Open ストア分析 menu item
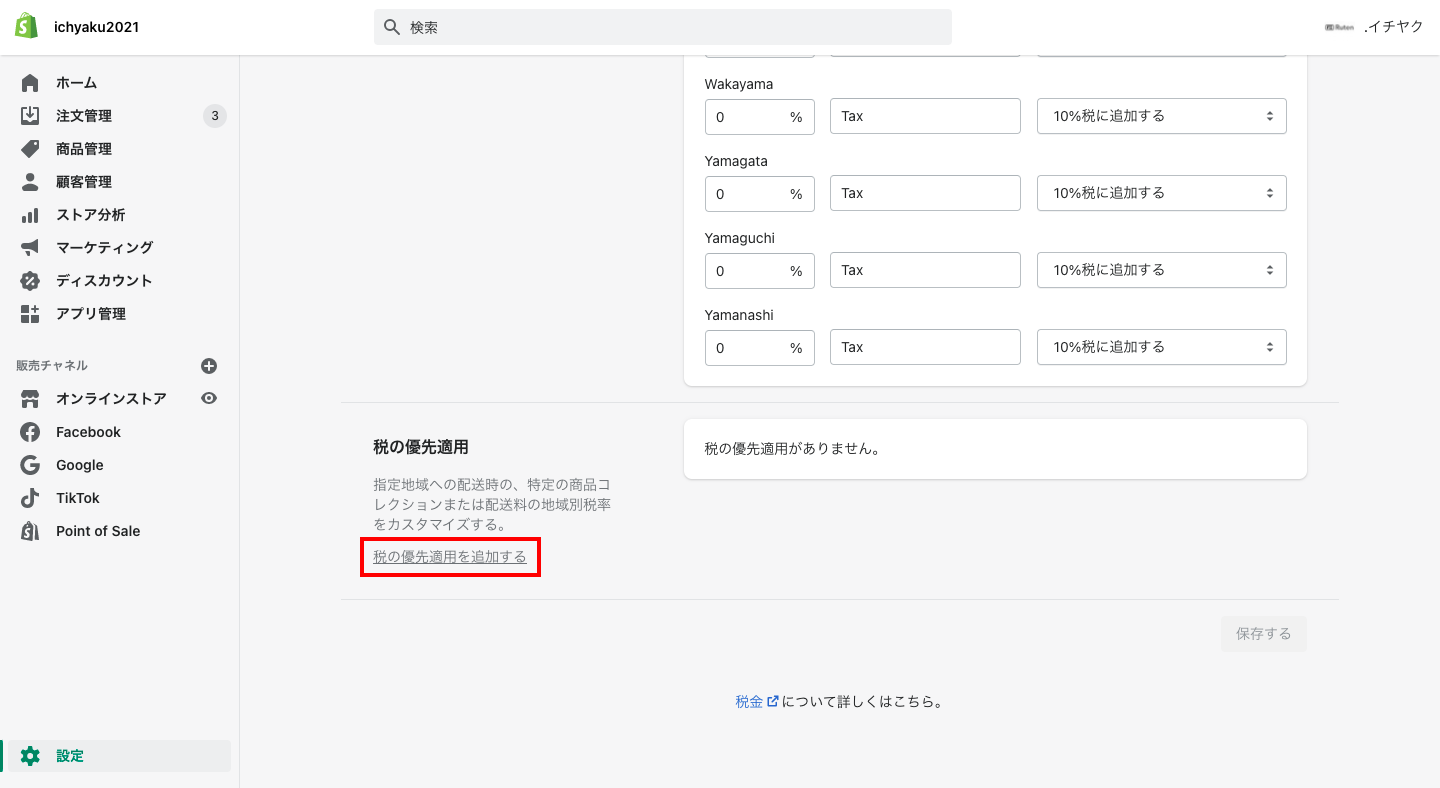 (90, 215)
